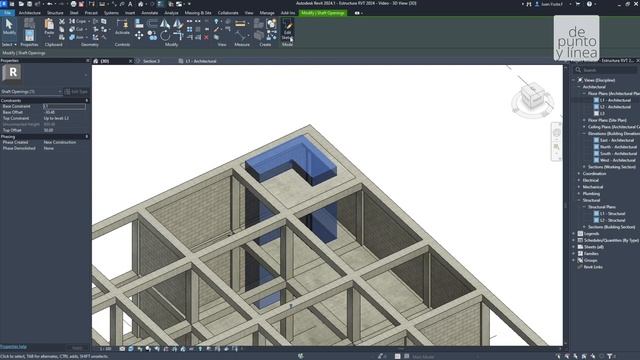The height and width of the screenshot is (360, 640).
Task: Expand the Mechanical discipline node
Action: click(579, 187)
